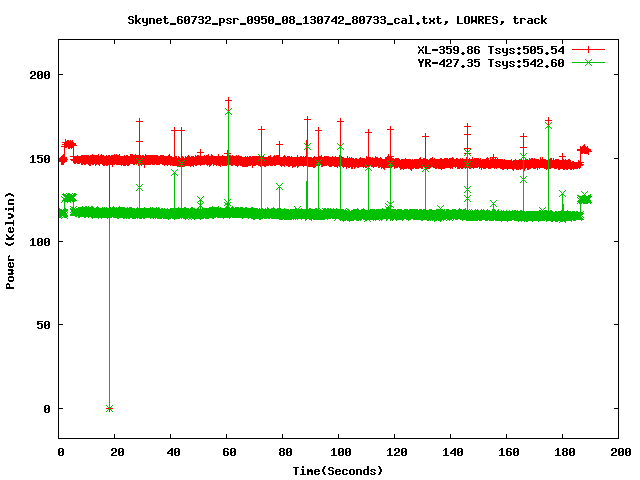Screen dimensions: 640x480
Task: Click y-axis tick label 50
Action: (43, 325)
